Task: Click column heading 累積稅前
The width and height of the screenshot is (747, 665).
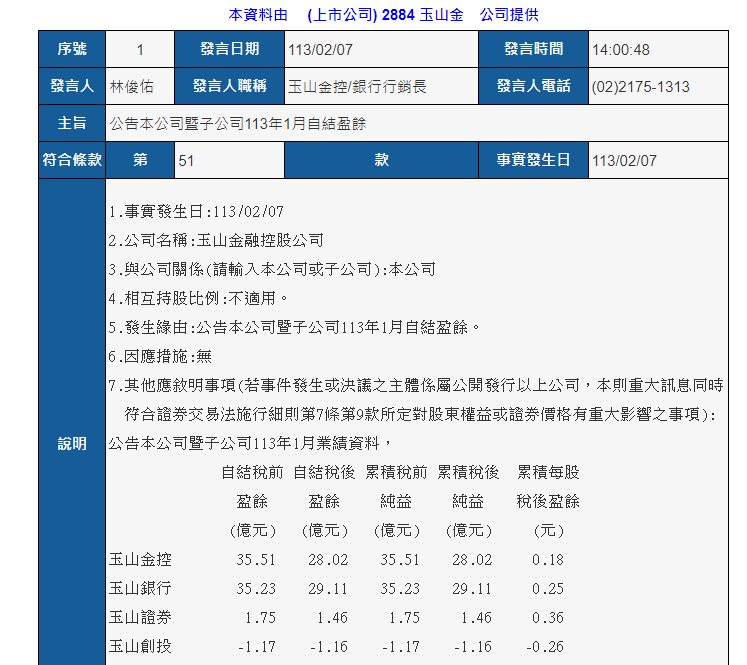Action: coord(396,473)
